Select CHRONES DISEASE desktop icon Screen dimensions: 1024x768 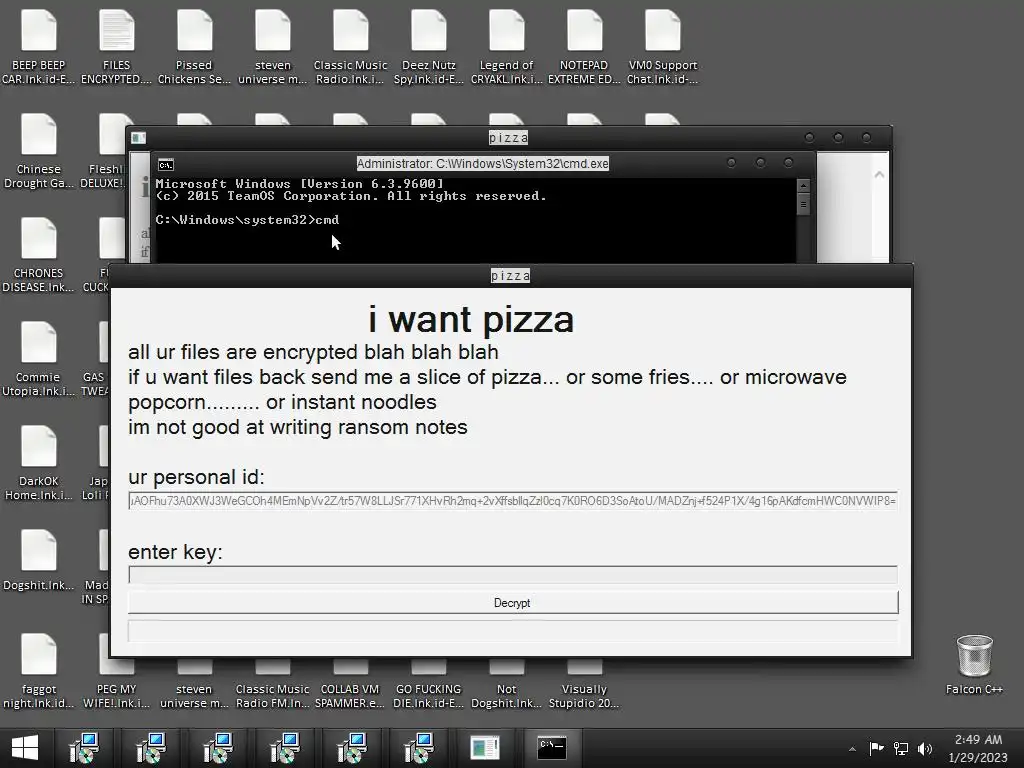(39, 255)
